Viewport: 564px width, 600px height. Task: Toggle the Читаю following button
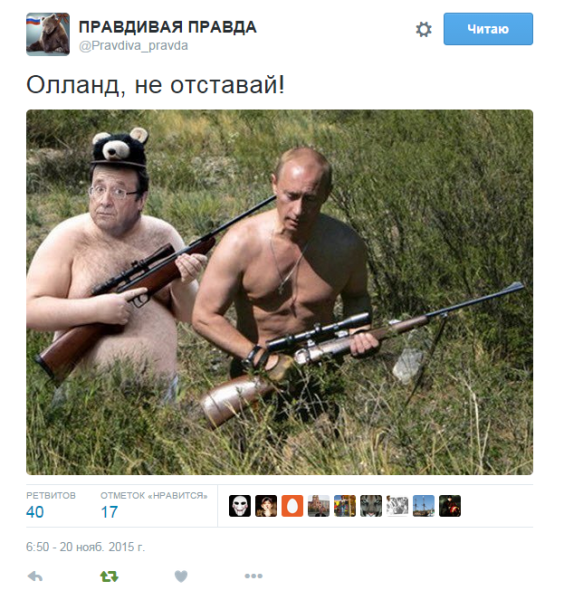click(x=488, y=29)
